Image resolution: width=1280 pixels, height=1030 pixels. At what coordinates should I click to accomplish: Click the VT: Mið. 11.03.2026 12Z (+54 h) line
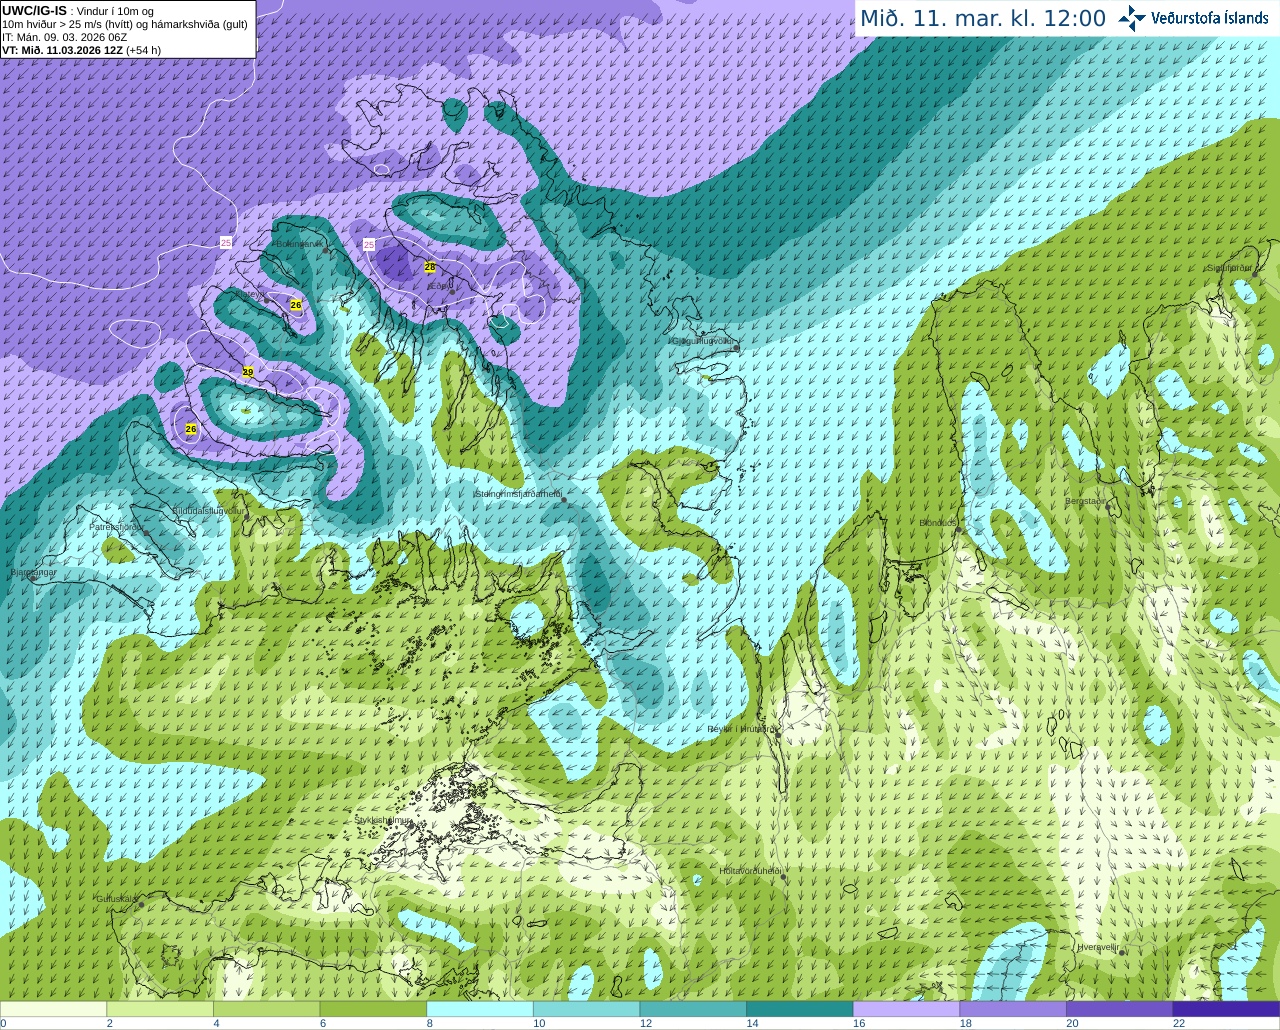(82, 50)
